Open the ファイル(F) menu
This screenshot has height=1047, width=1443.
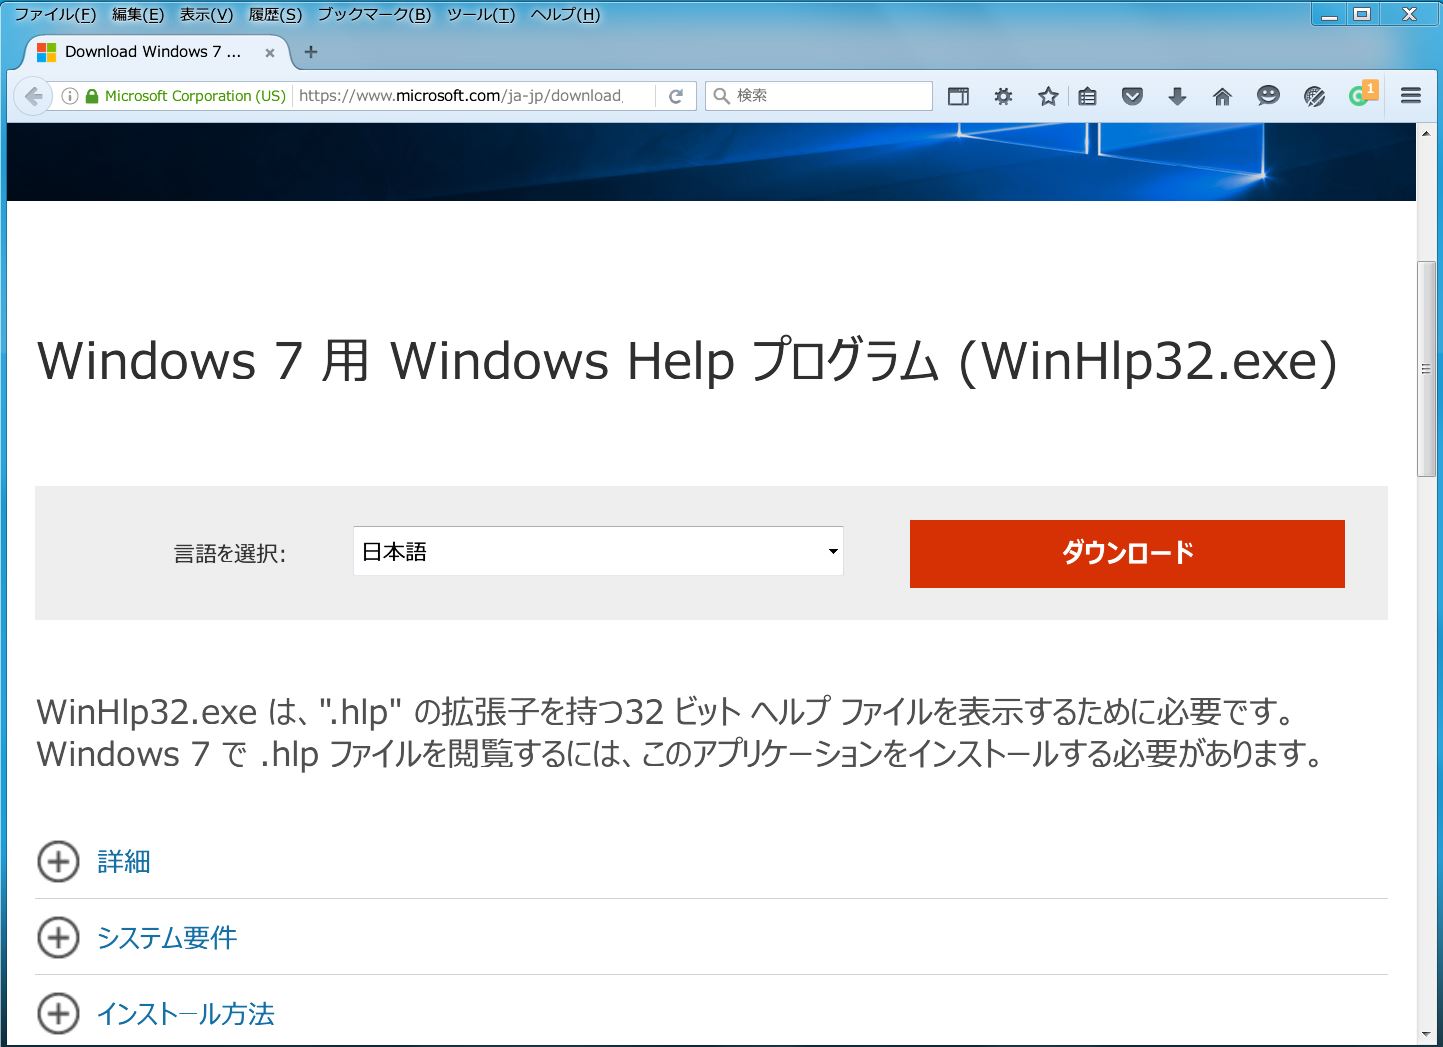[x=55, y=14]
